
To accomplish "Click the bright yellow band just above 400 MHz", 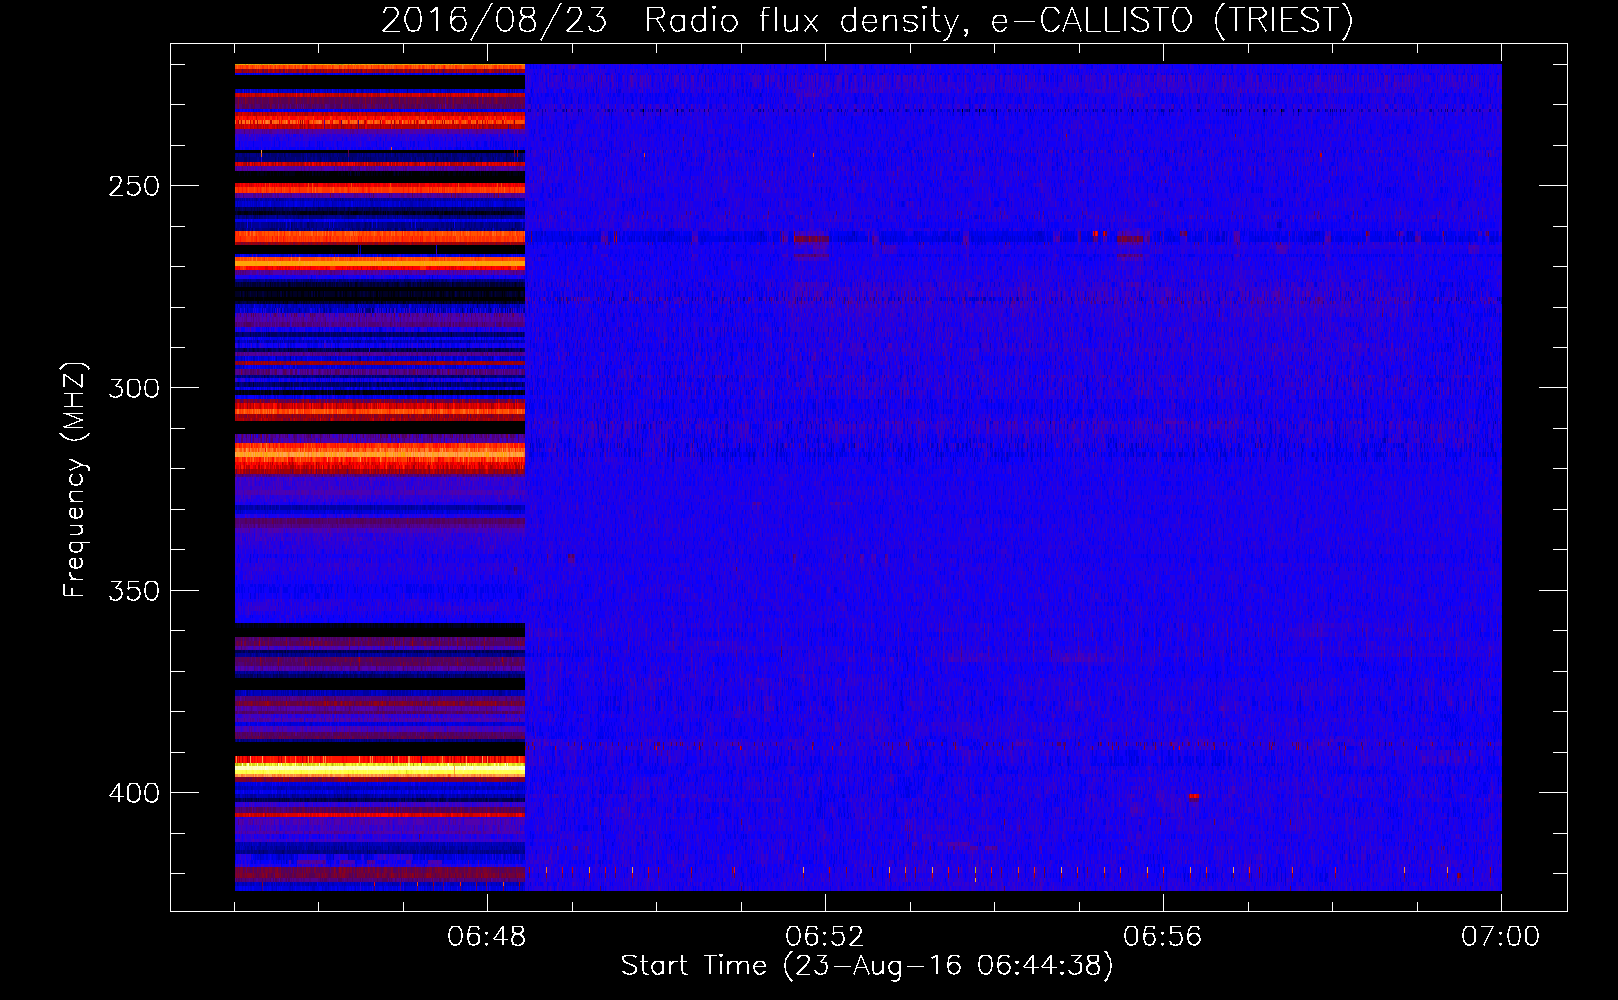I will click(380, 769).
